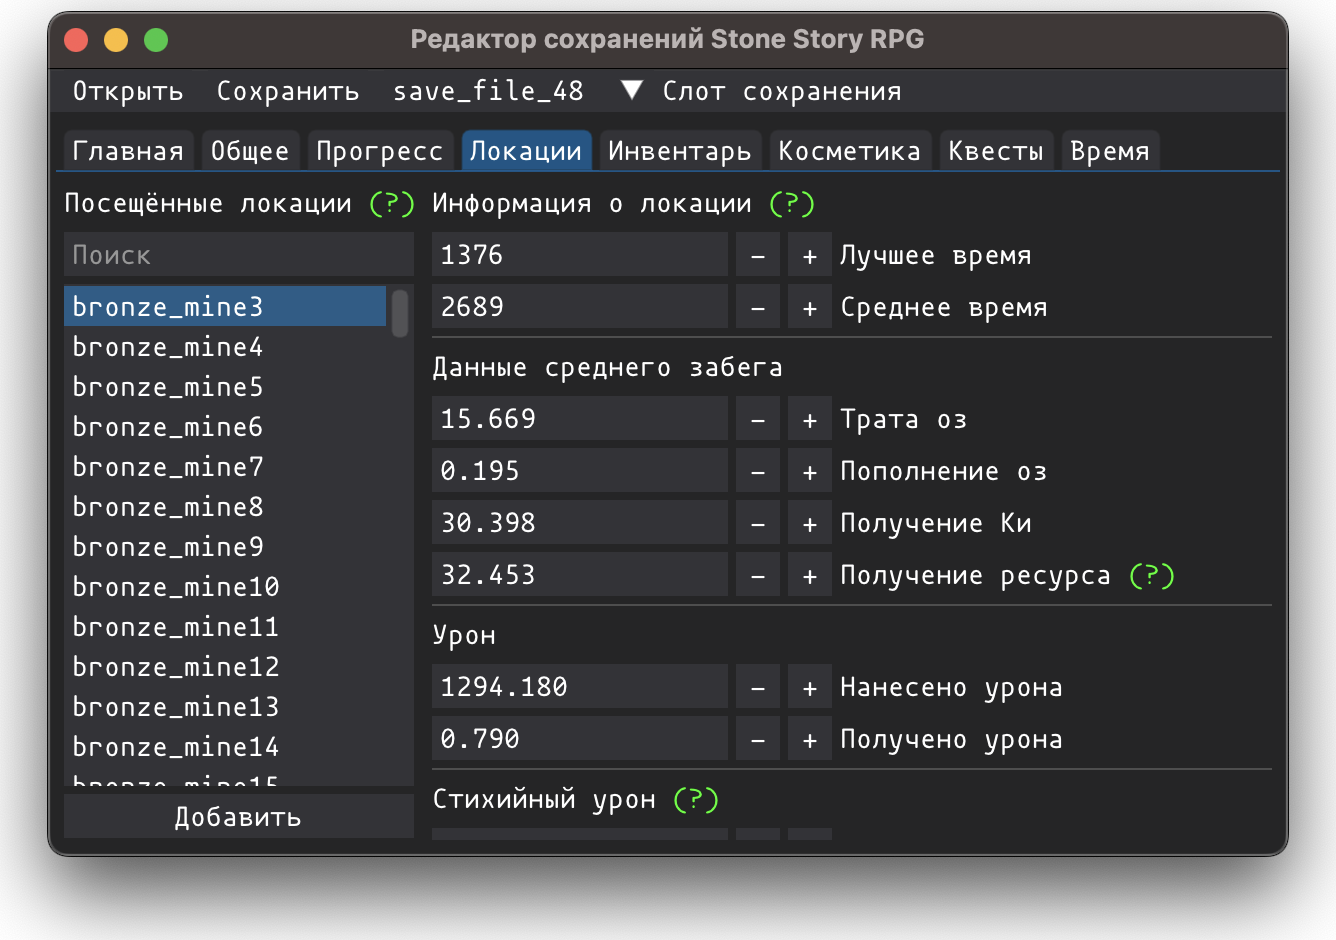The height and width of the screenshot is (940, 1336).
Task: Select bronze_mine6 in the location list
Action: point(225,427)
